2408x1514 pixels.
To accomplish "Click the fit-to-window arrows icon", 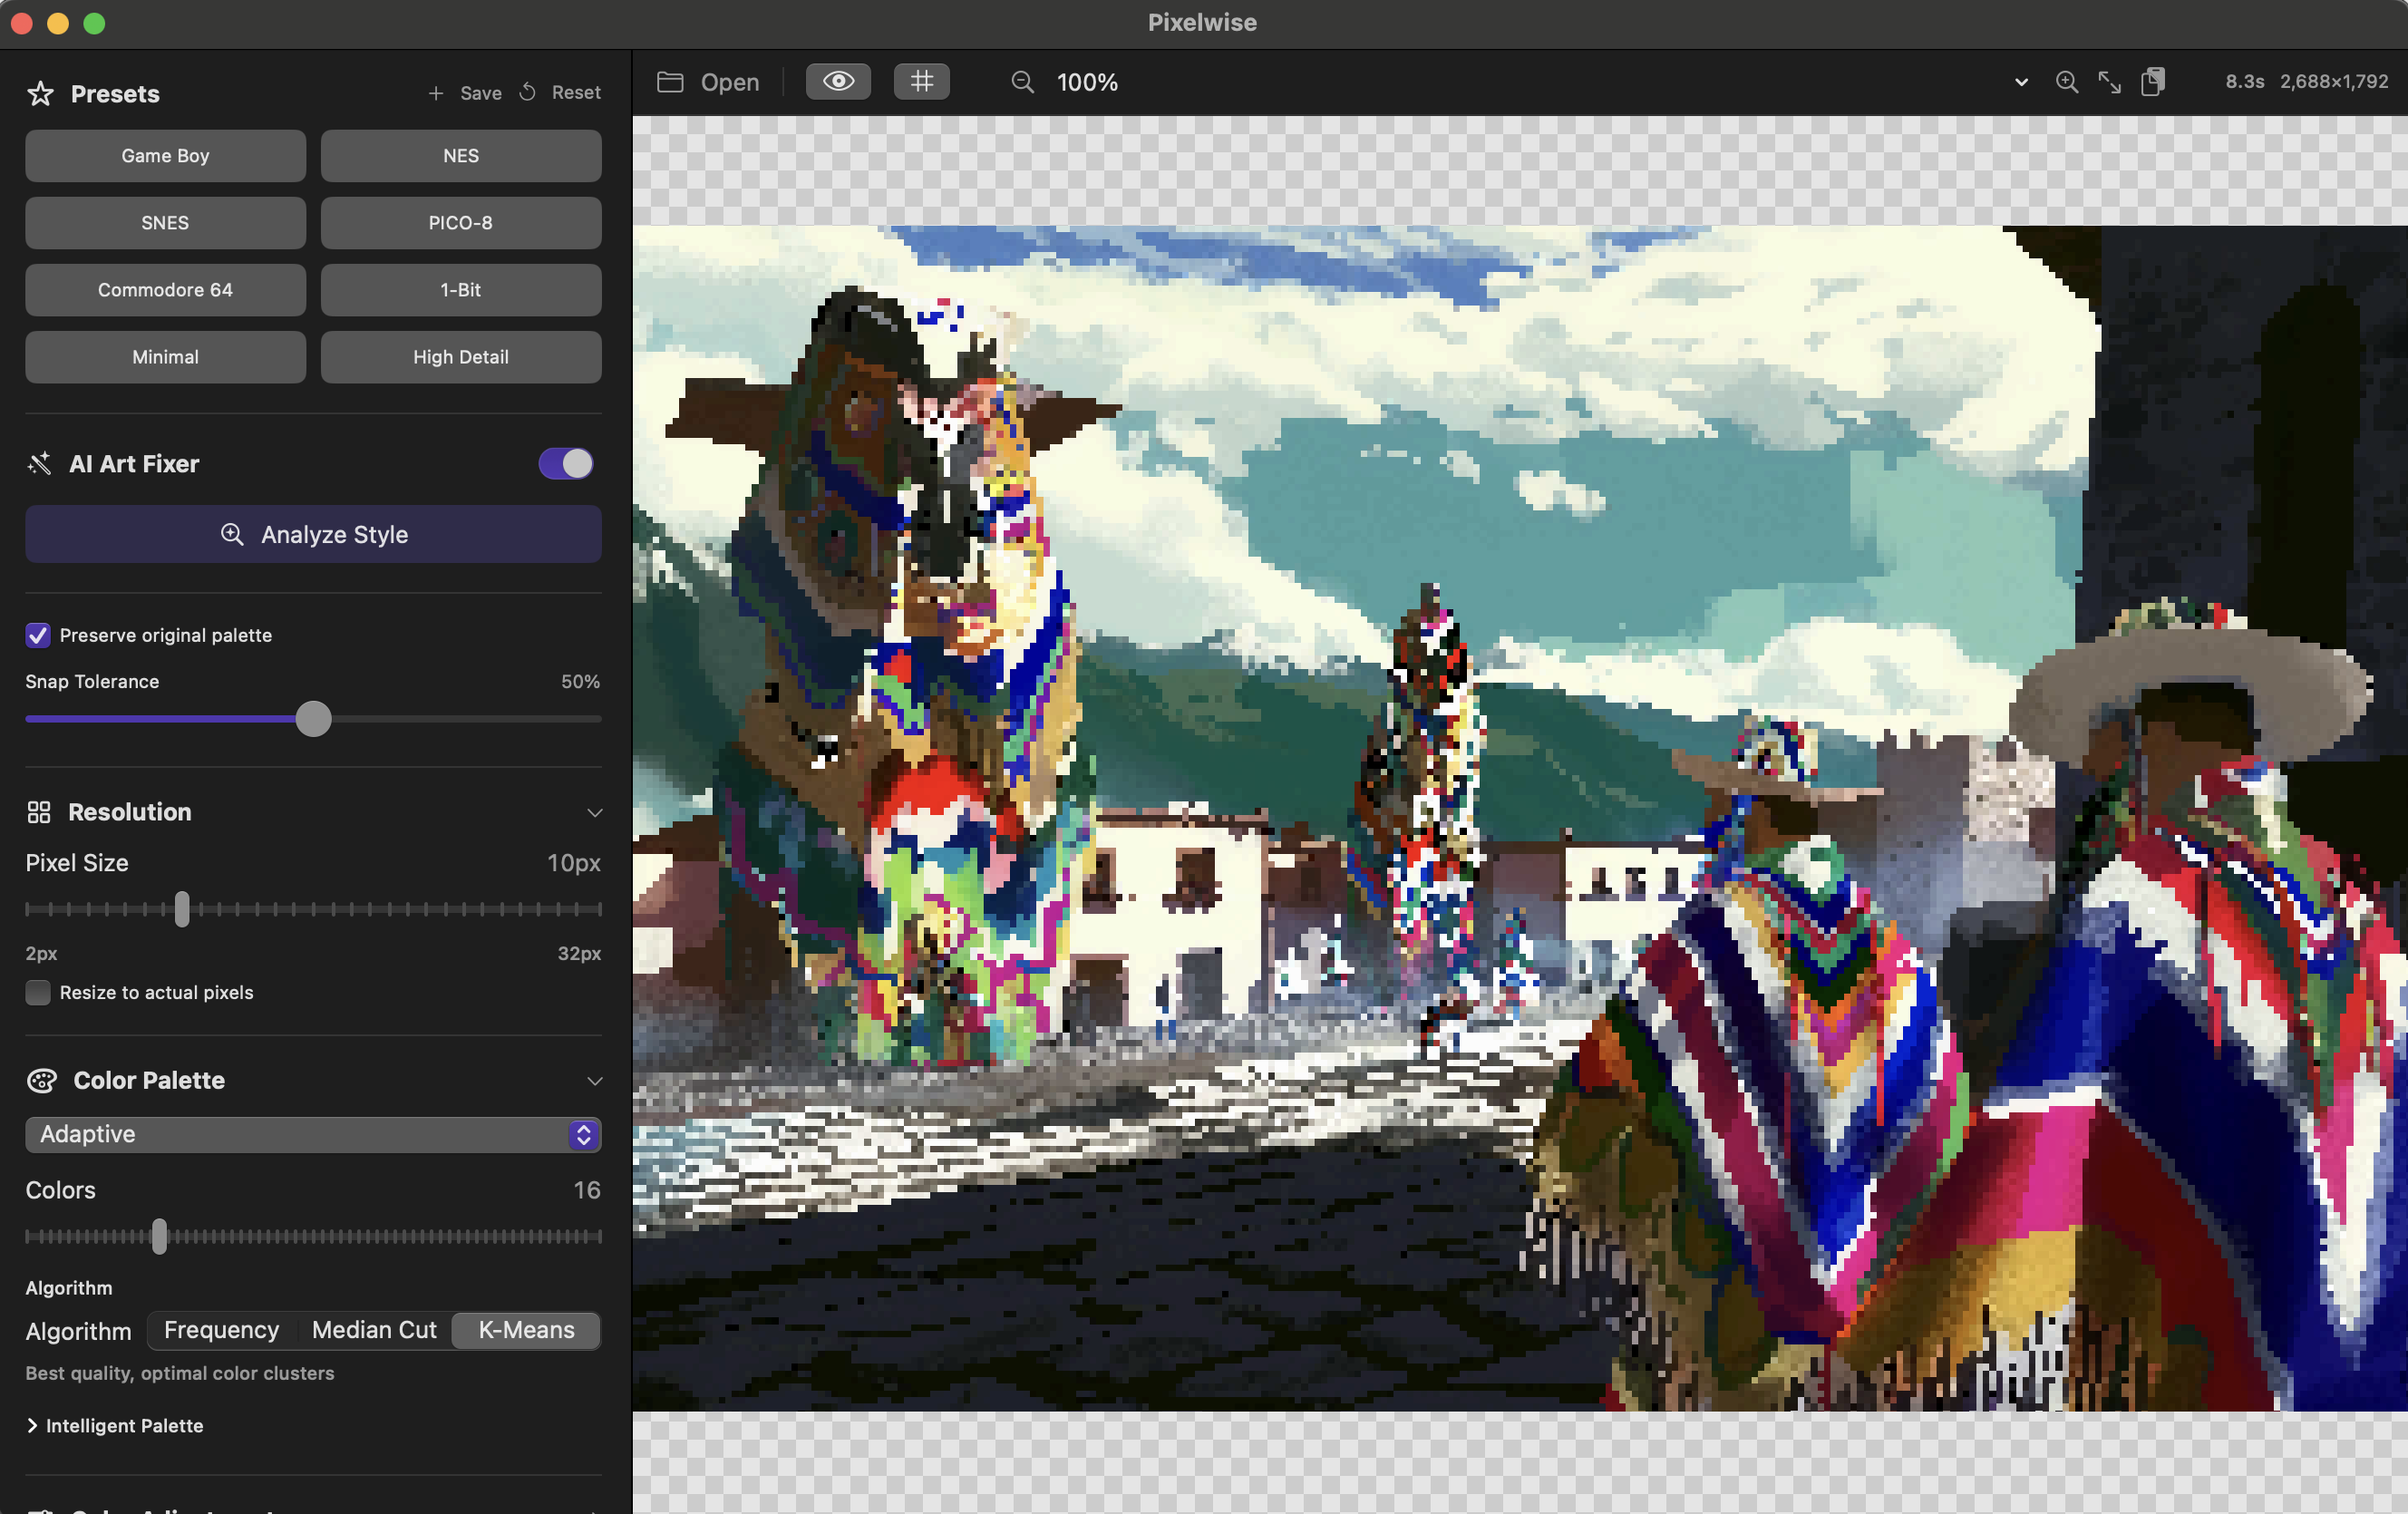I will tap(2109, 82).
